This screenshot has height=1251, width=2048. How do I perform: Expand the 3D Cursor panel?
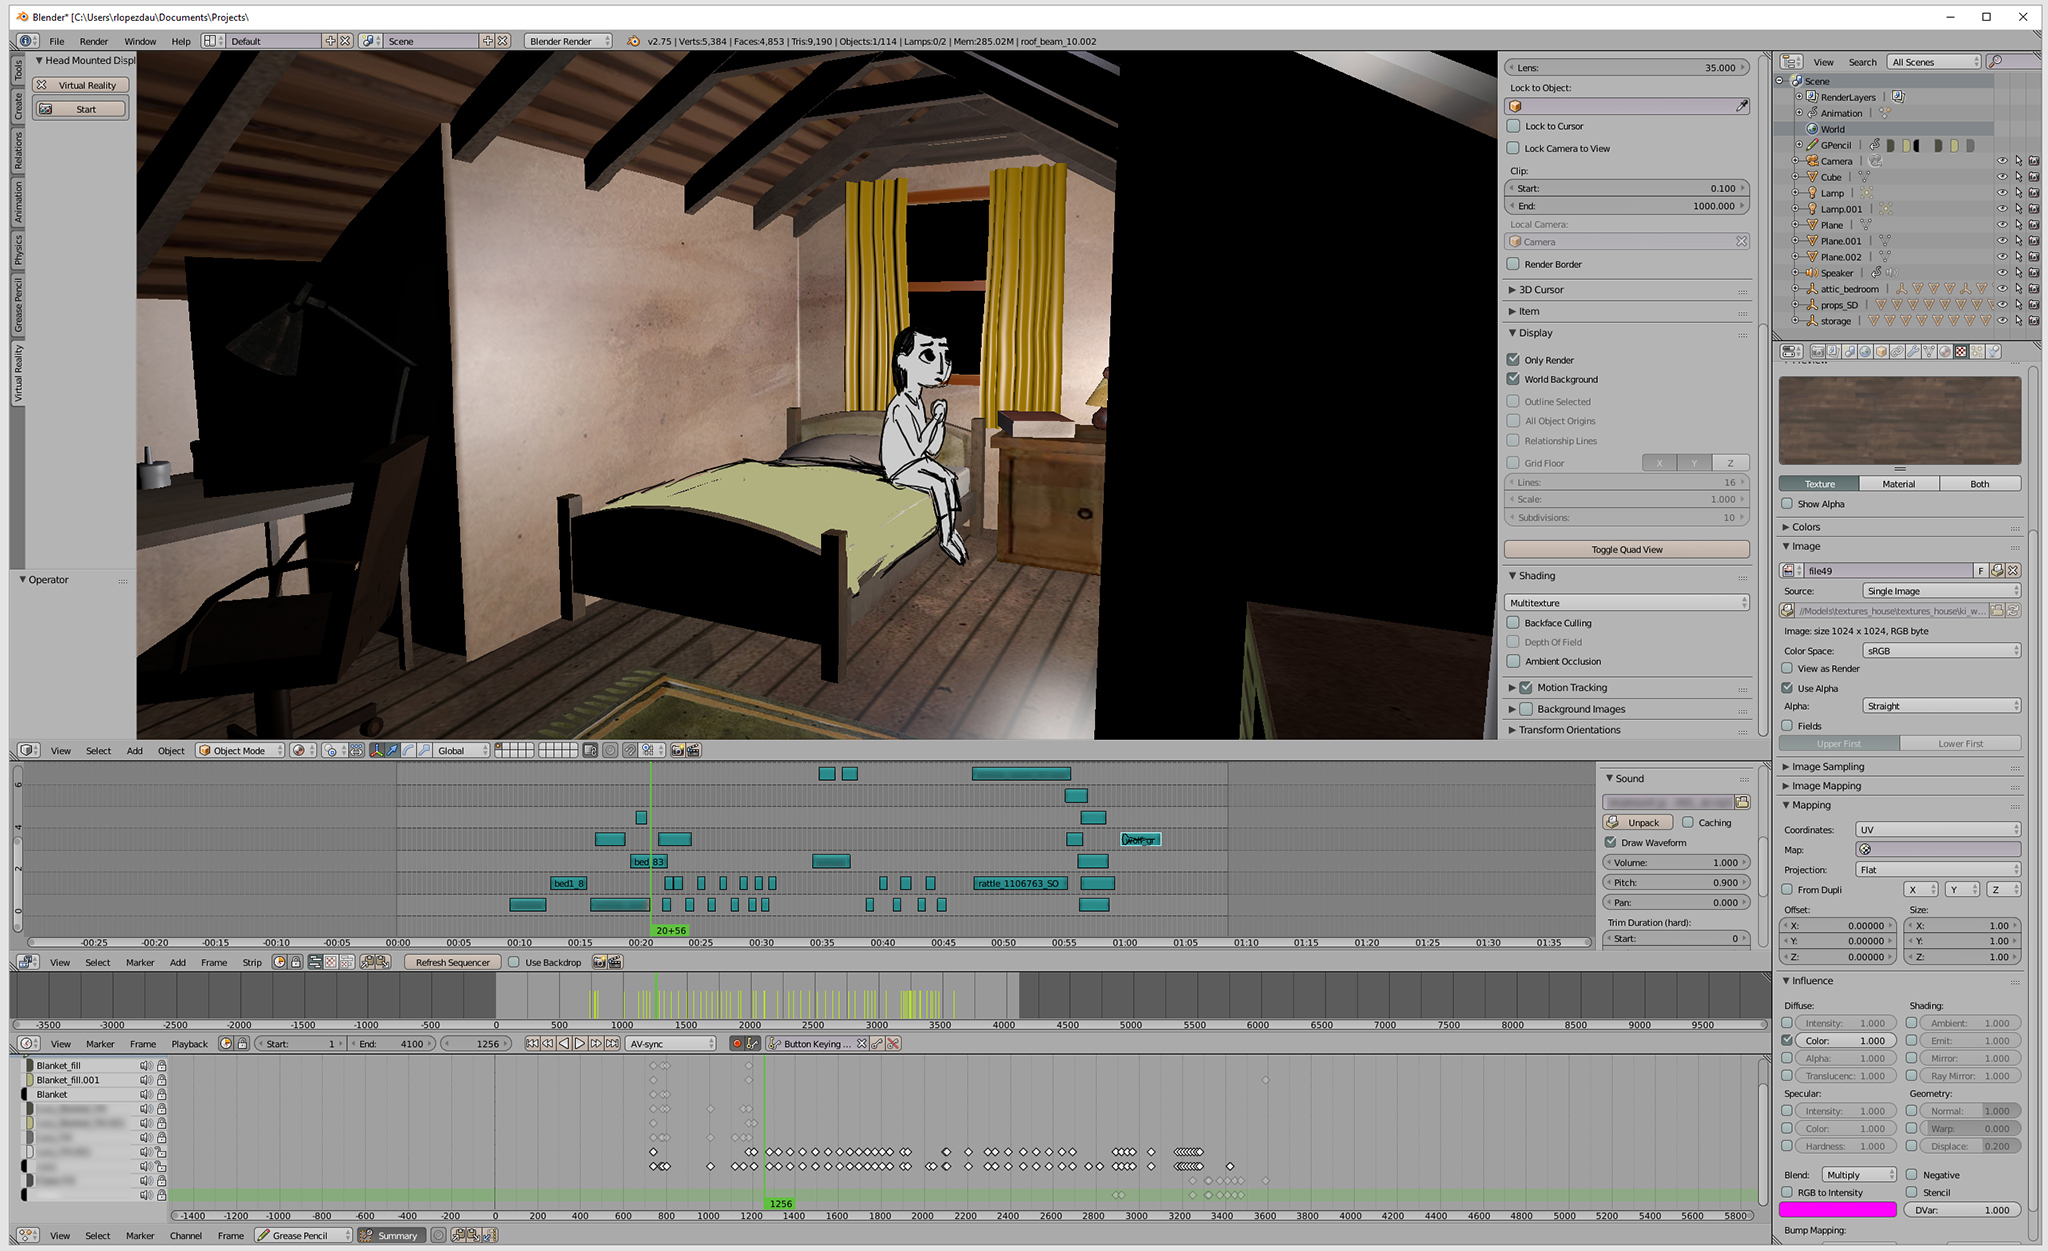1540,289
